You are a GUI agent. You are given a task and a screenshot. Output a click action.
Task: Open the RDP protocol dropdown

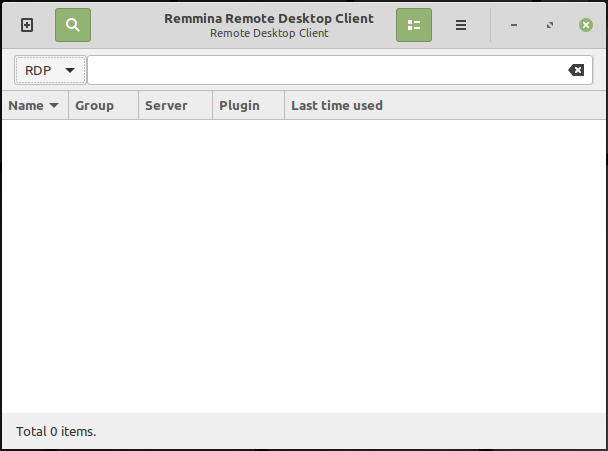50,70
